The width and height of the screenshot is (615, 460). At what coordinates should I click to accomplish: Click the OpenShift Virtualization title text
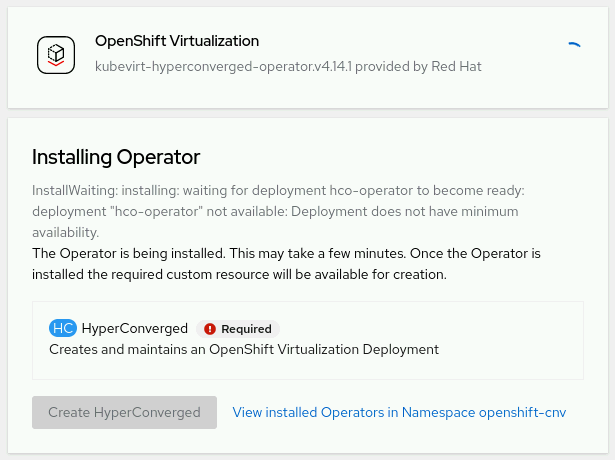[176, 41]
